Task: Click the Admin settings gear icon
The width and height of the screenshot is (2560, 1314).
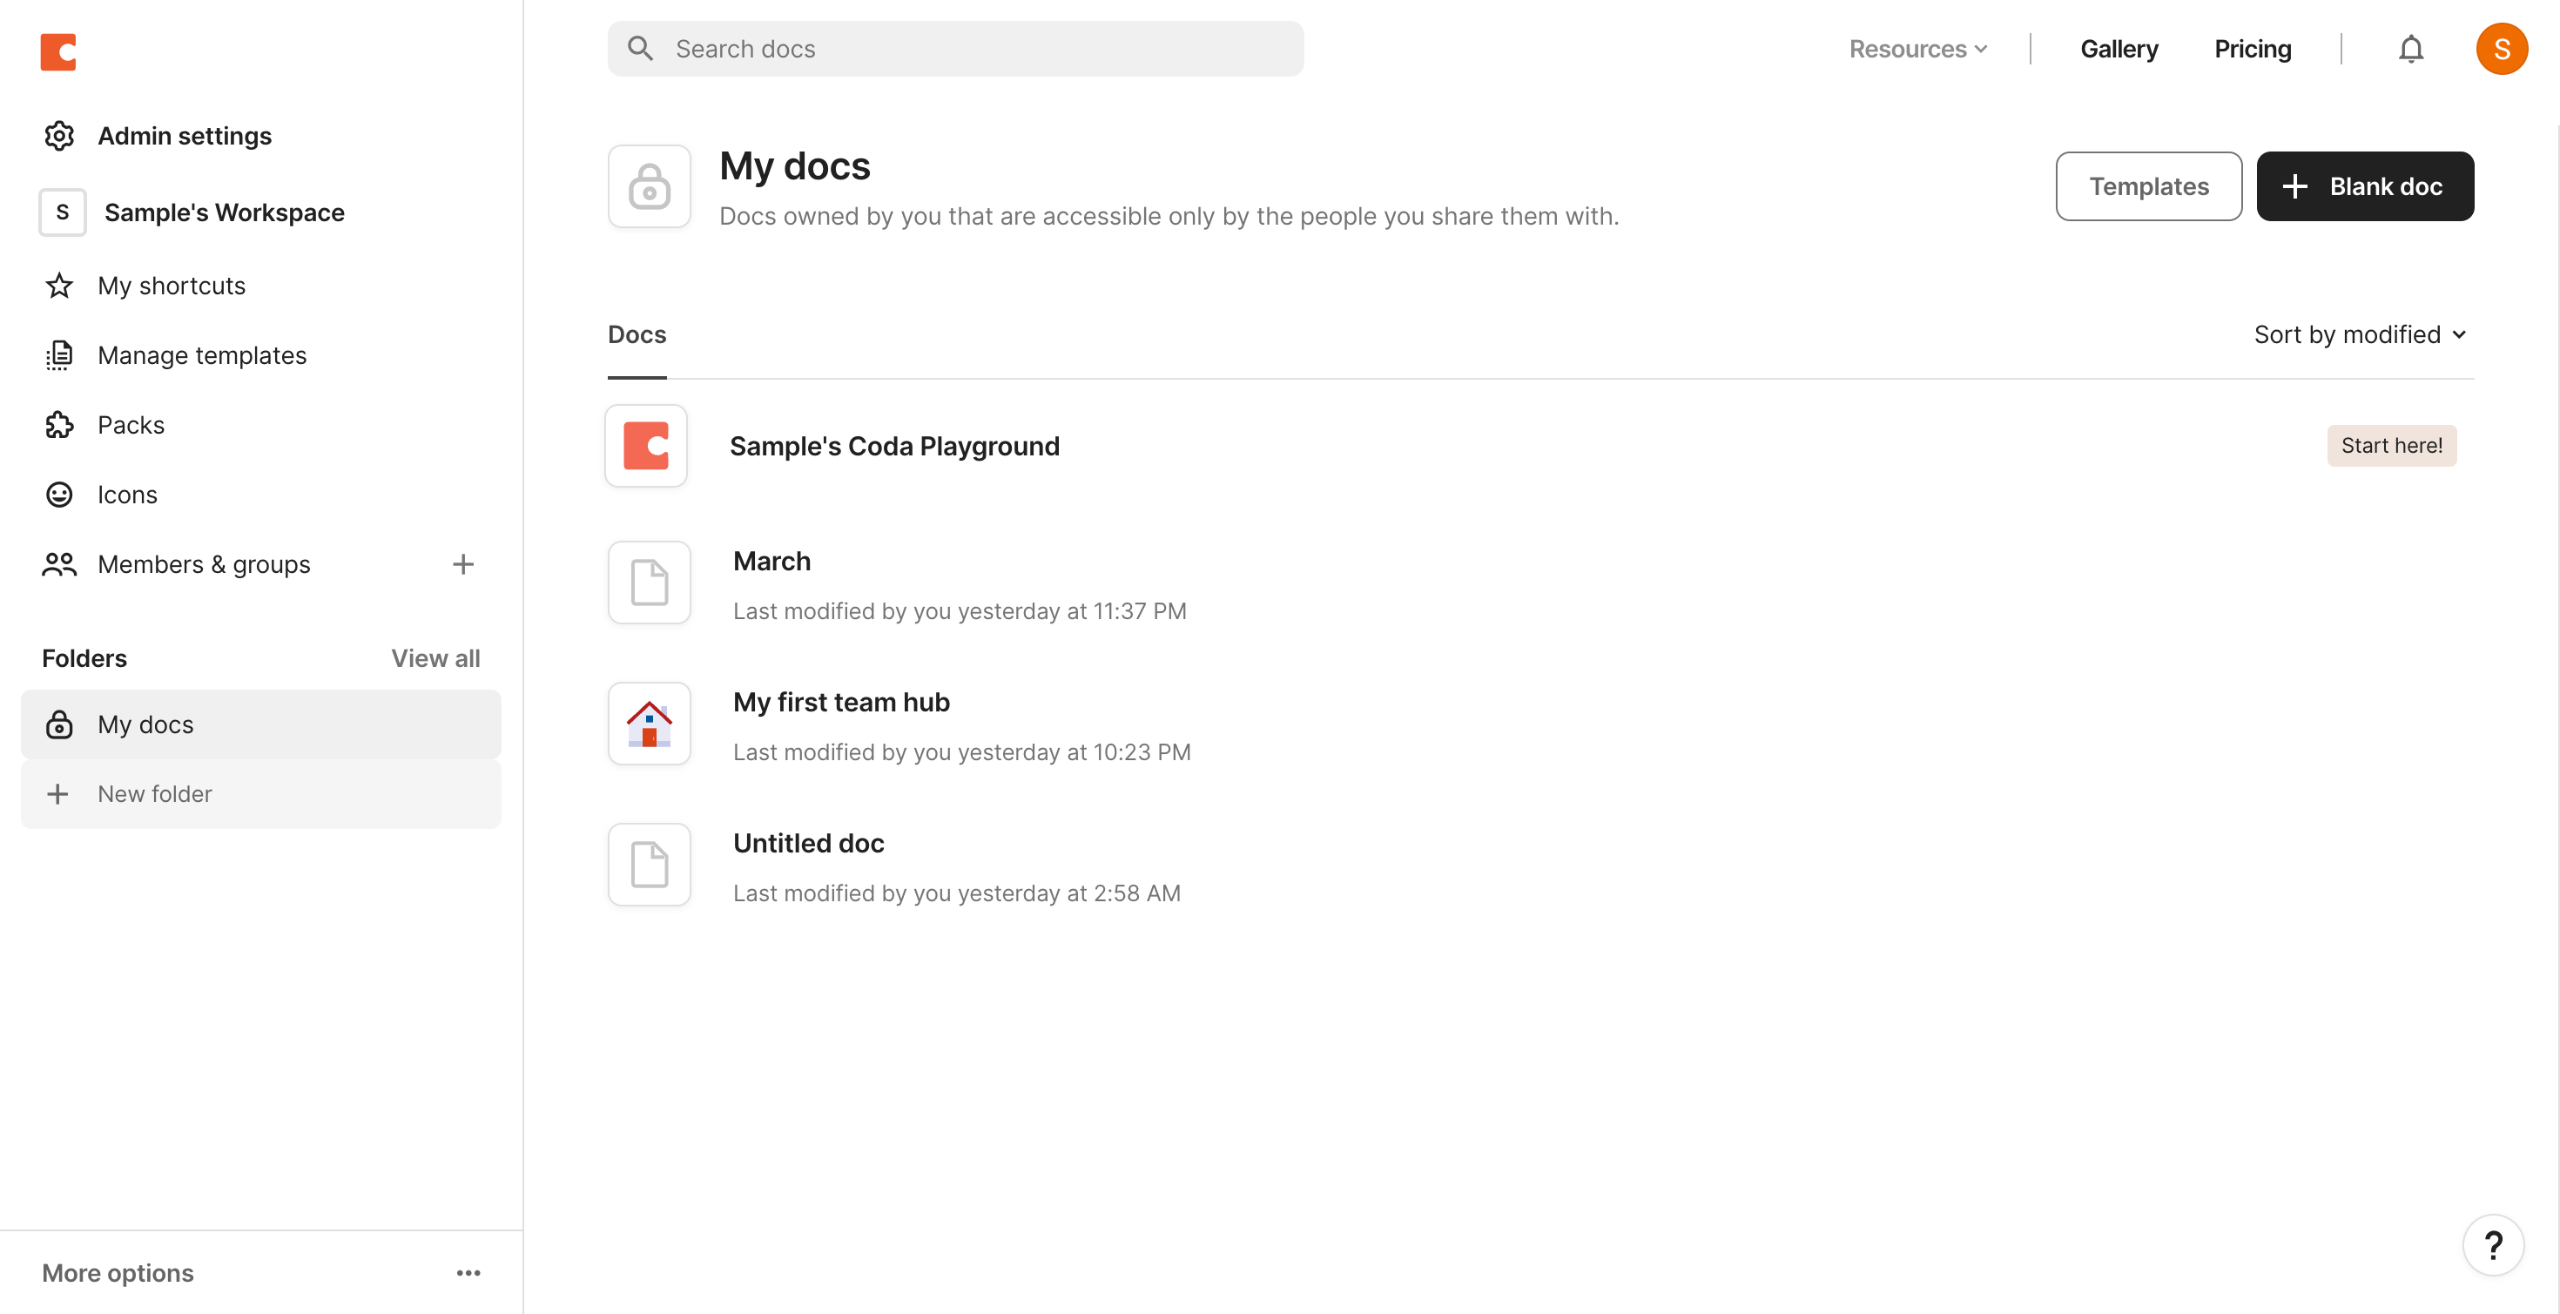Action: (x=60, y=136)
